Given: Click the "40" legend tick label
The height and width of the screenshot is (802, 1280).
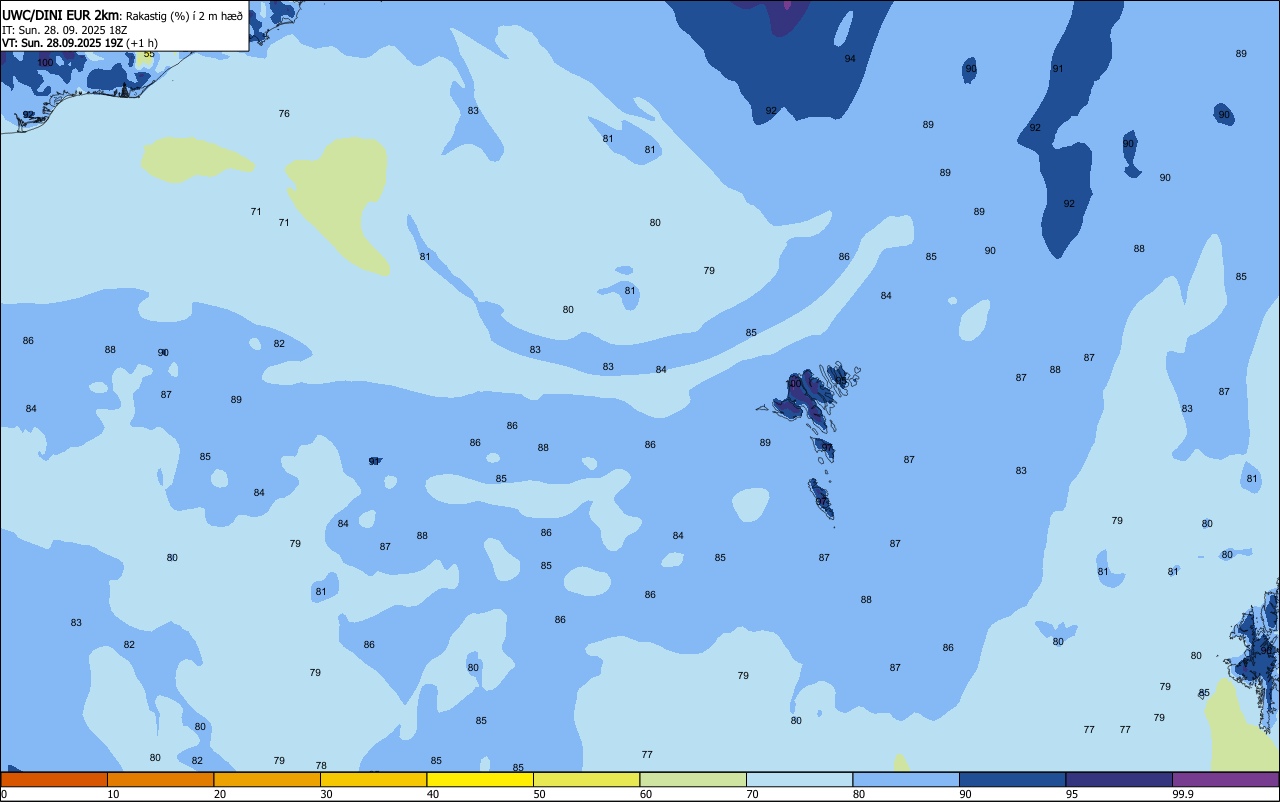Looking at the screenshot, I should click(x=433, y=794).
